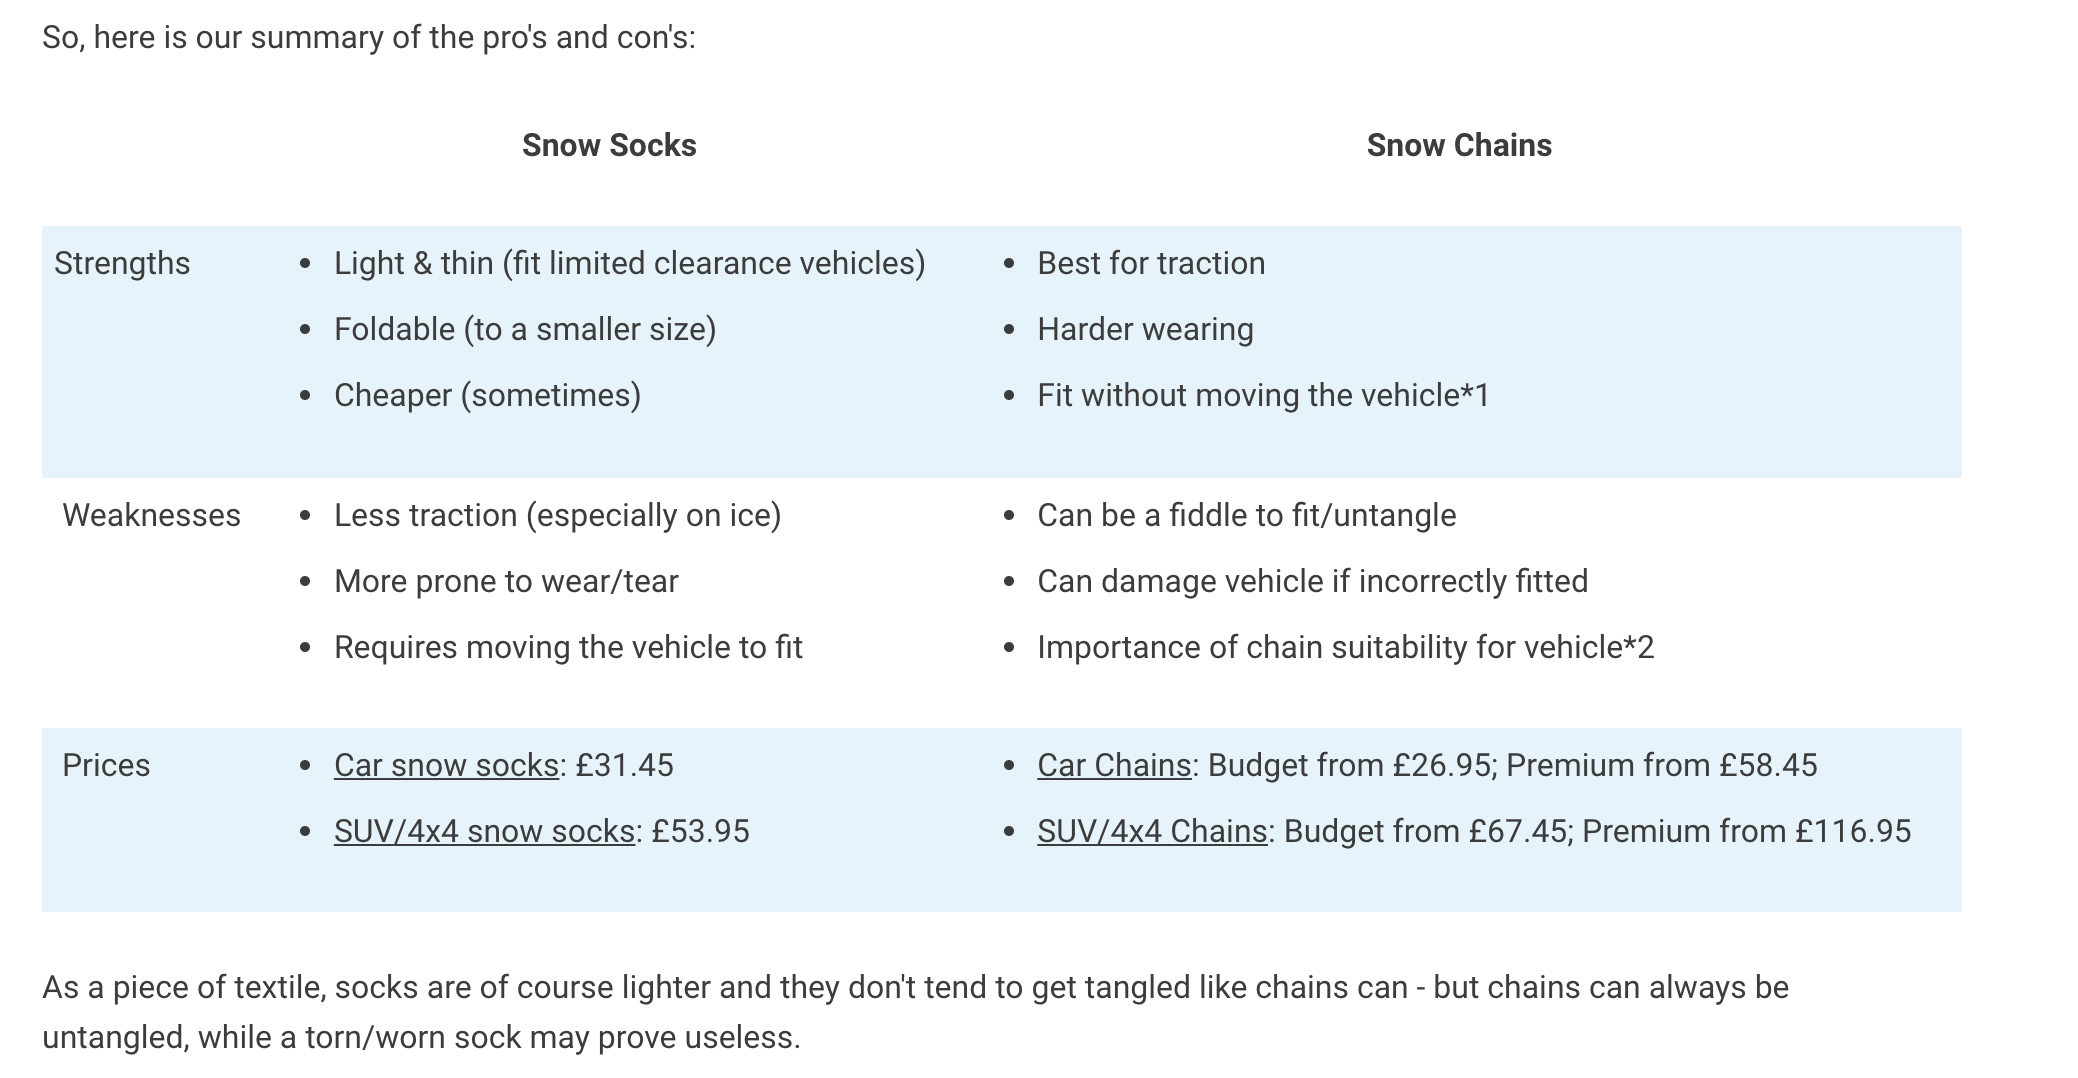Viewport: 2078px width, 1078px height.
Task: Select the Prices row label
Action: click(106, 765)
